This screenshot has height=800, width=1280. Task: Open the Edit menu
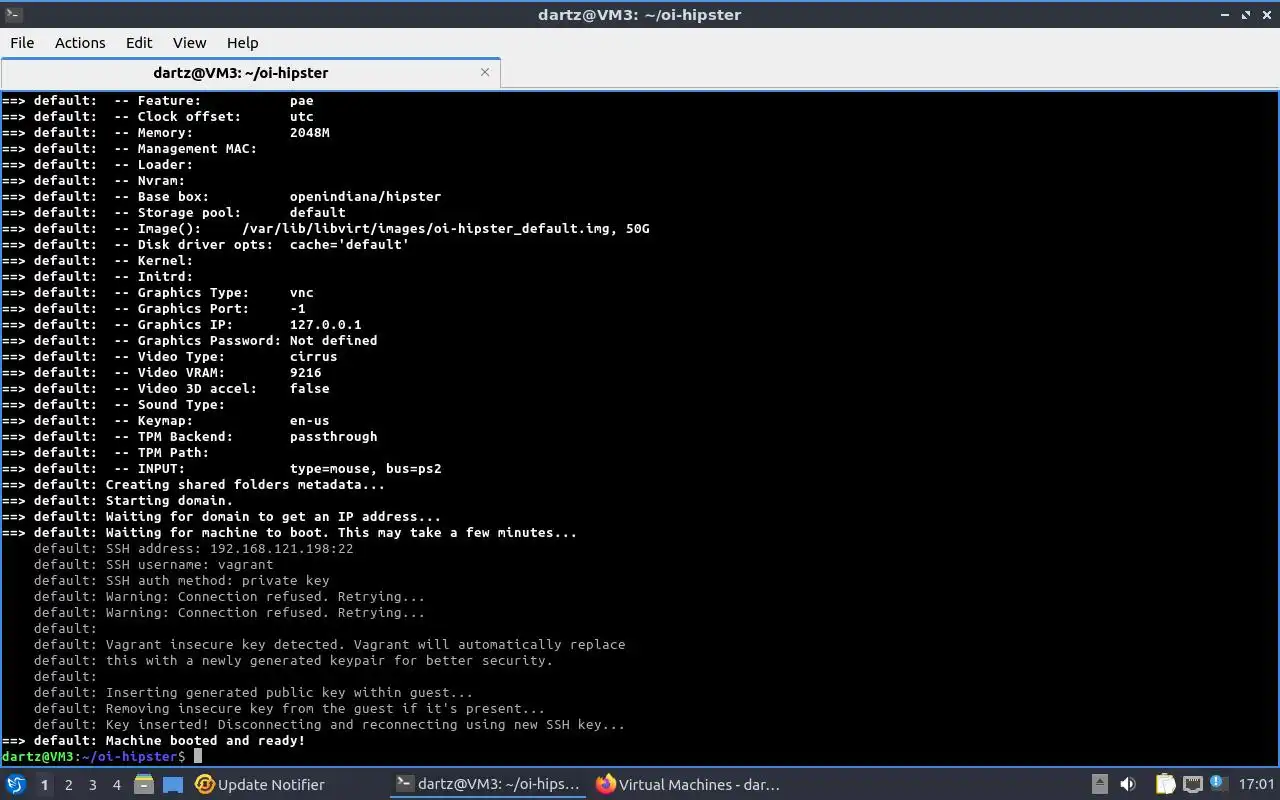click(139, 42)
